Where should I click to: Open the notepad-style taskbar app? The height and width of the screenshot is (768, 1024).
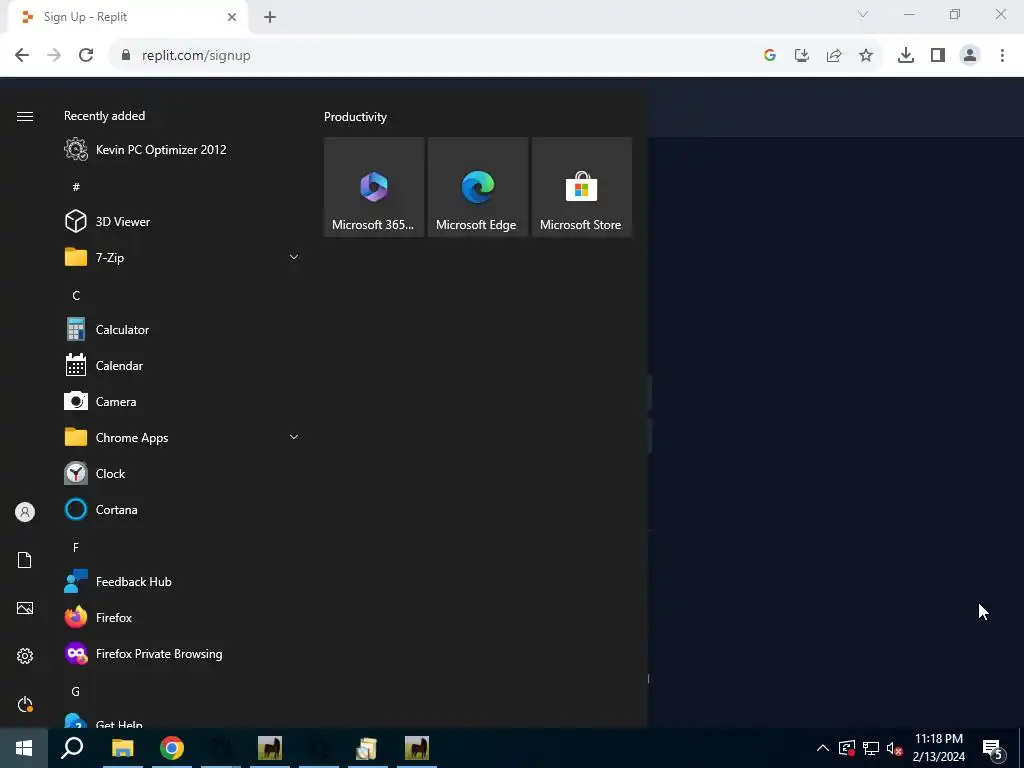367,748
